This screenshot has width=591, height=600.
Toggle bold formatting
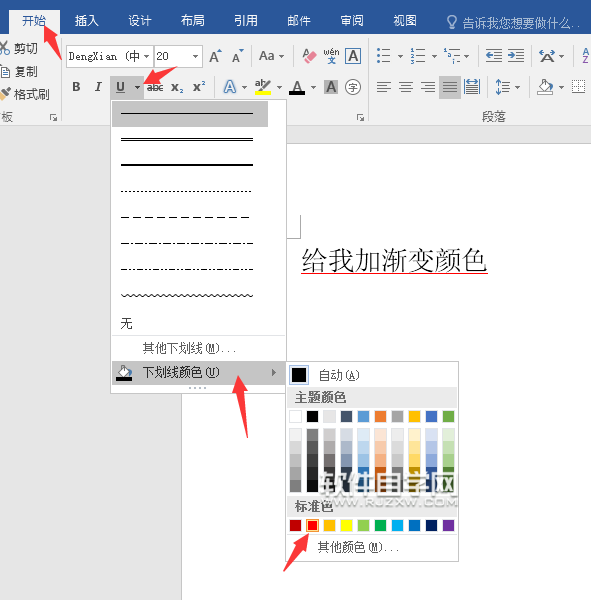[76, 87]
